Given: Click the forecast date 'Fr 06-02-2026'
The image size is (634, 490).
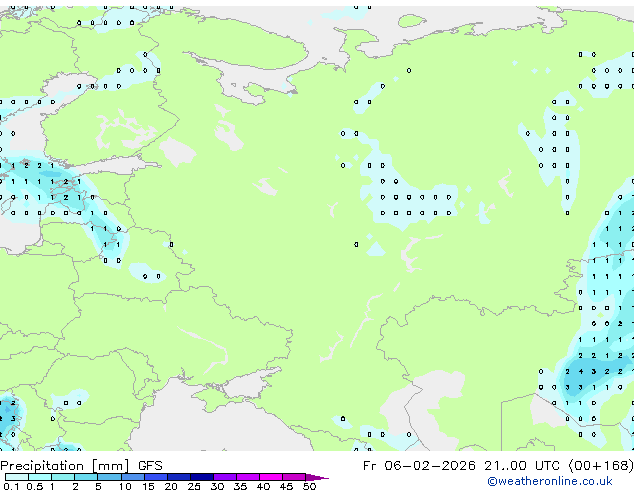Looking at the screenshot, I should [x=419, y=466].
